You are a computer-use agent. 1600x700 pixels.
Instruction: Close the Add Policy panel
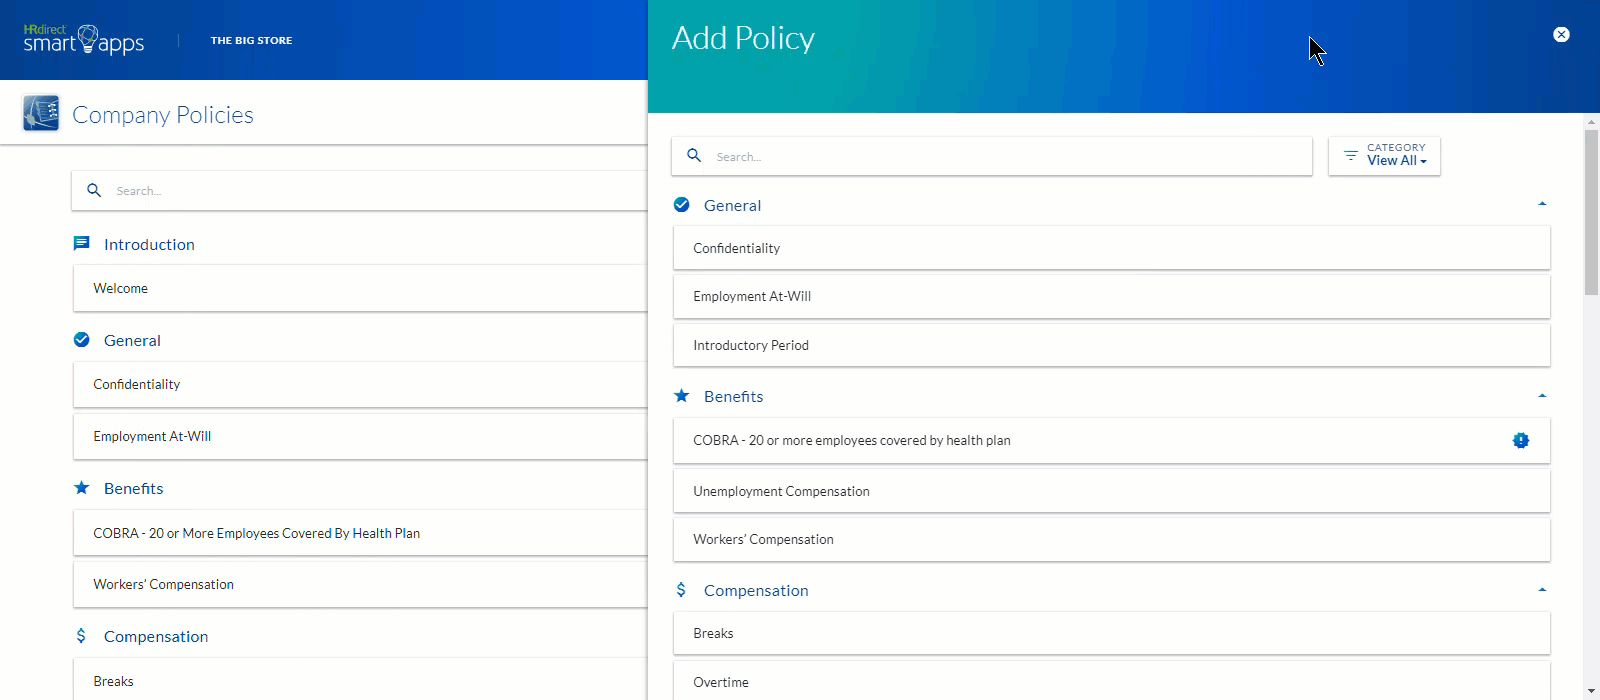(1561, 35)
